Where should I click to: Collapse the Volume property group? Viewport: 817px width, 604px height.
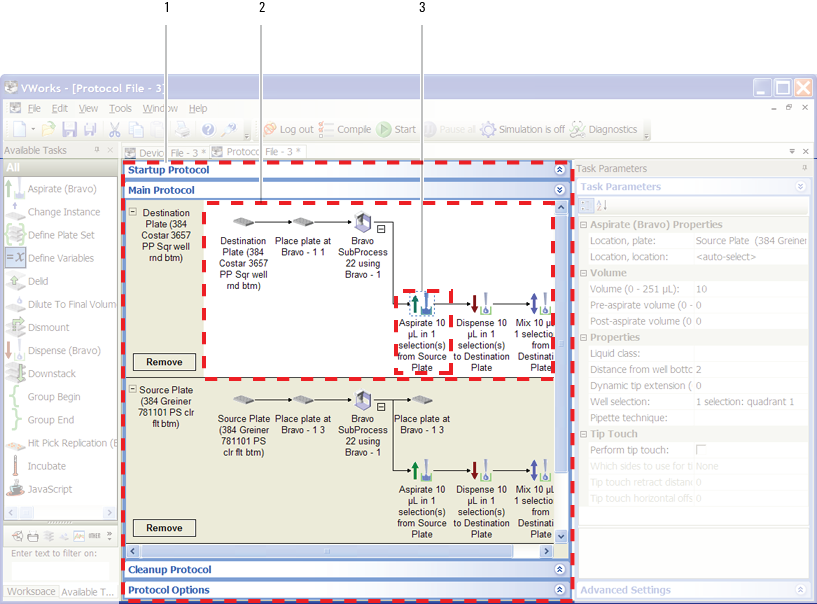[x=584, y=272]
